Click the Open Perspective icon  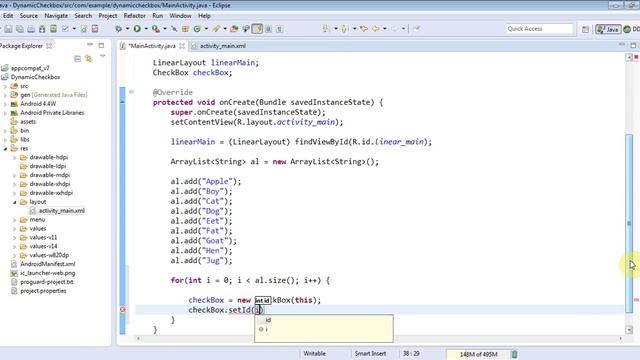coord(585,29)
